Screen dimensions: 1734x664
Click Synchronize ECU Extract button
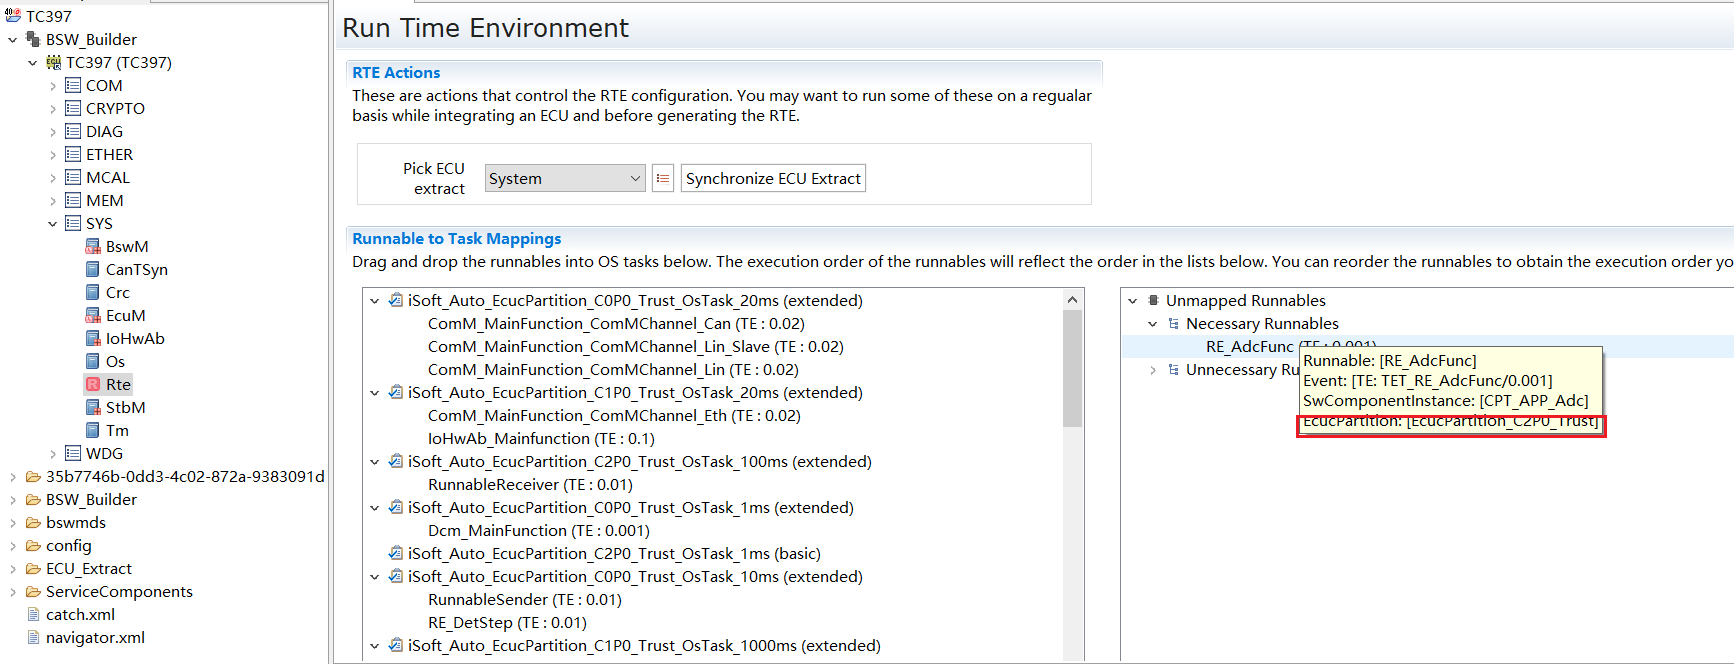click(x=772, y=179)
